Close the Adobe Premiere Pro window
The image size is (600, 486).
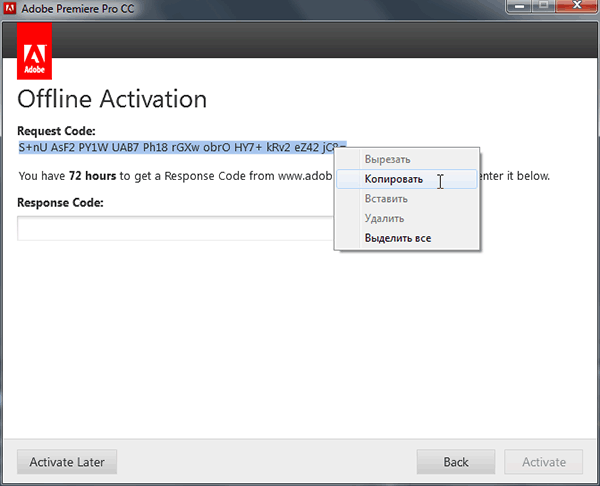[577, 6]
